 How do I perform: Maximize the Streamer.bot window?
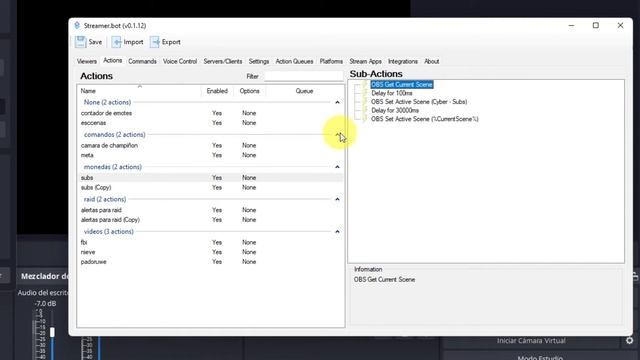click(596, 25)
